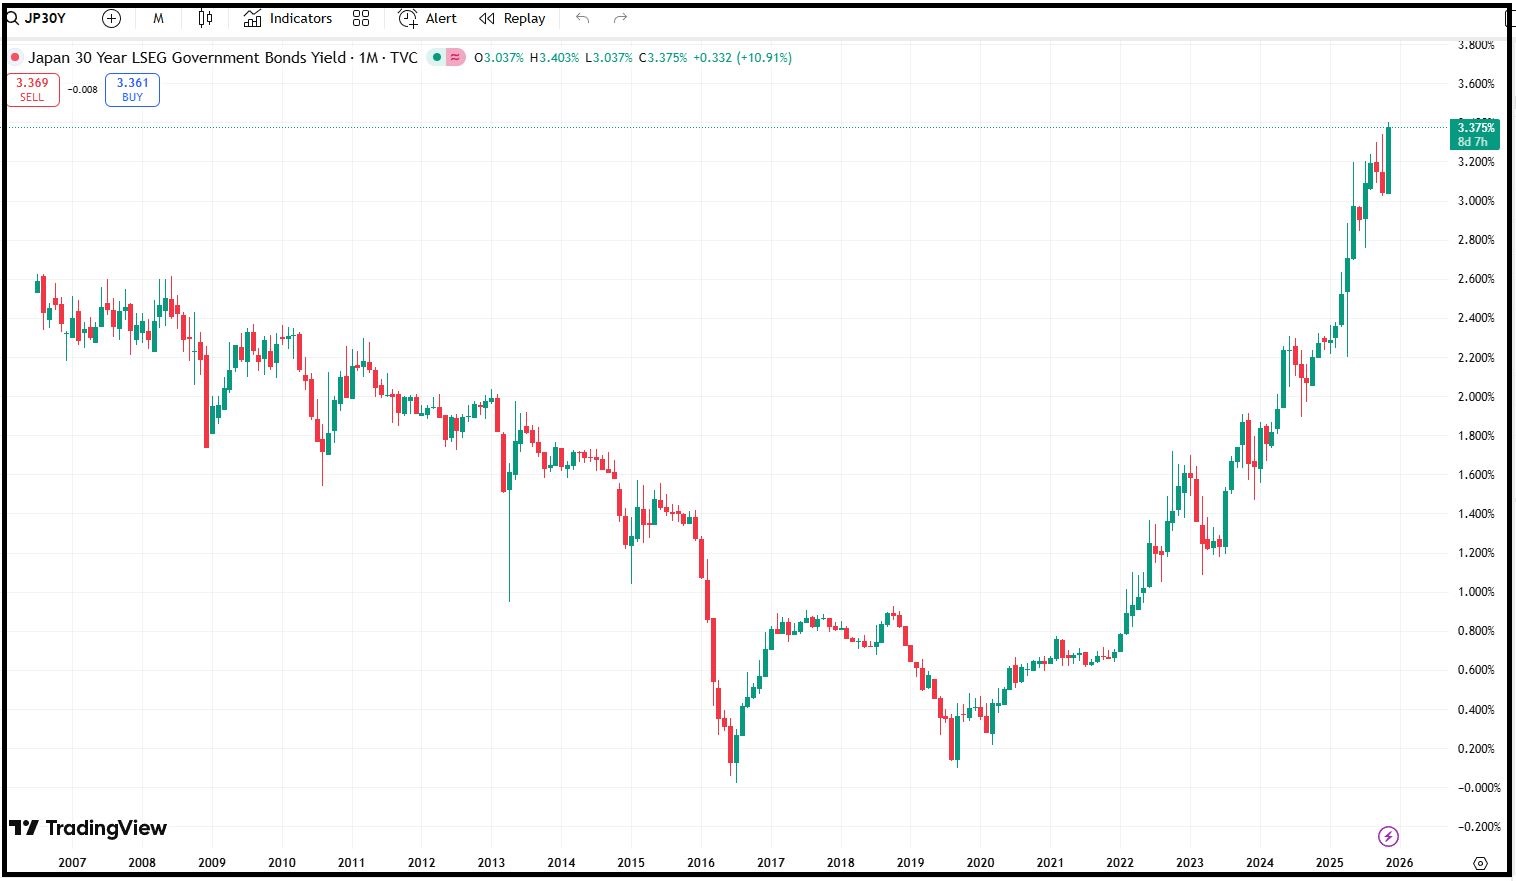Click the Japan 30 Year Bonds Yield title
This screenshot has height=881, width=1516.
pos(186,58)
